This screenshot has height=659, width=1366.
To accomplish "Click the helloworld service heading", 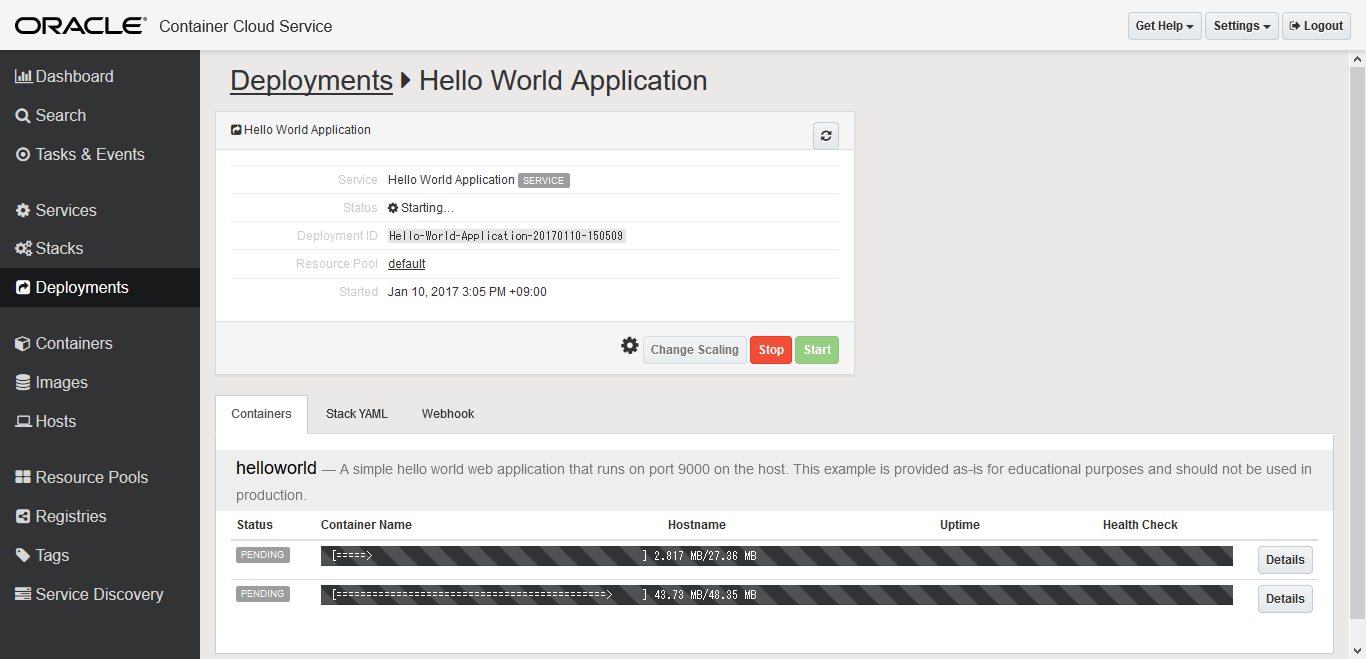I will (x=276, y=468).
